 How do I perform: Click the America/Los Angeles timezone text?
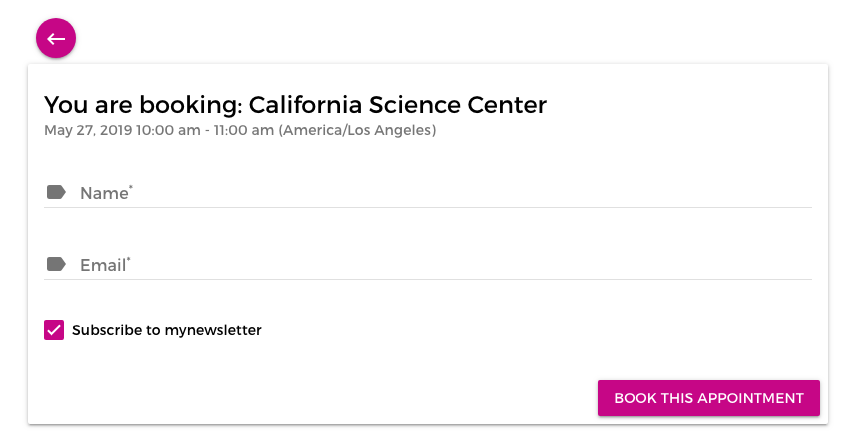tap(357, 130)
